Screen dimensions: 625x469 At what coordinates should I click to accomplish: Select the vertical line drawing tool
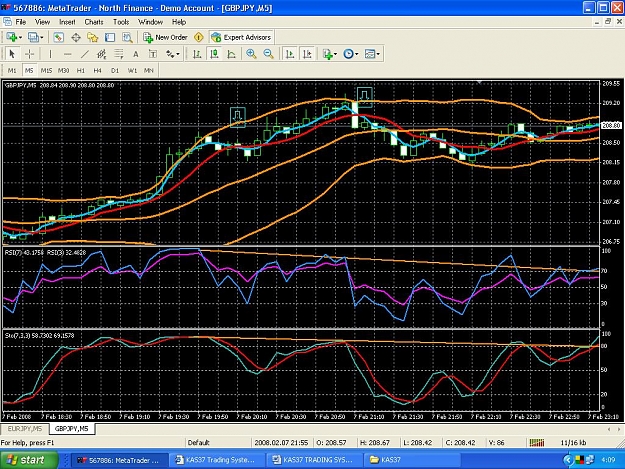pyautogui.click(x=50, y=54)
